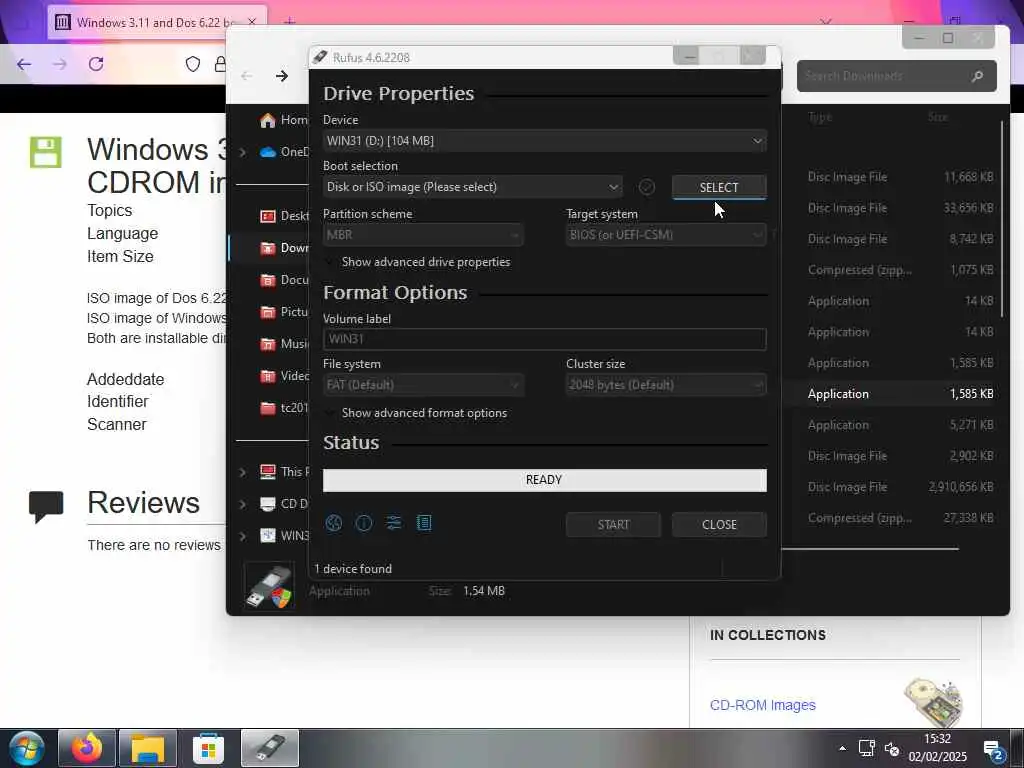Click SELECT to choose an ISO image
The height and width of the screenshot is (768, 1024).
[x=719, y=187]
